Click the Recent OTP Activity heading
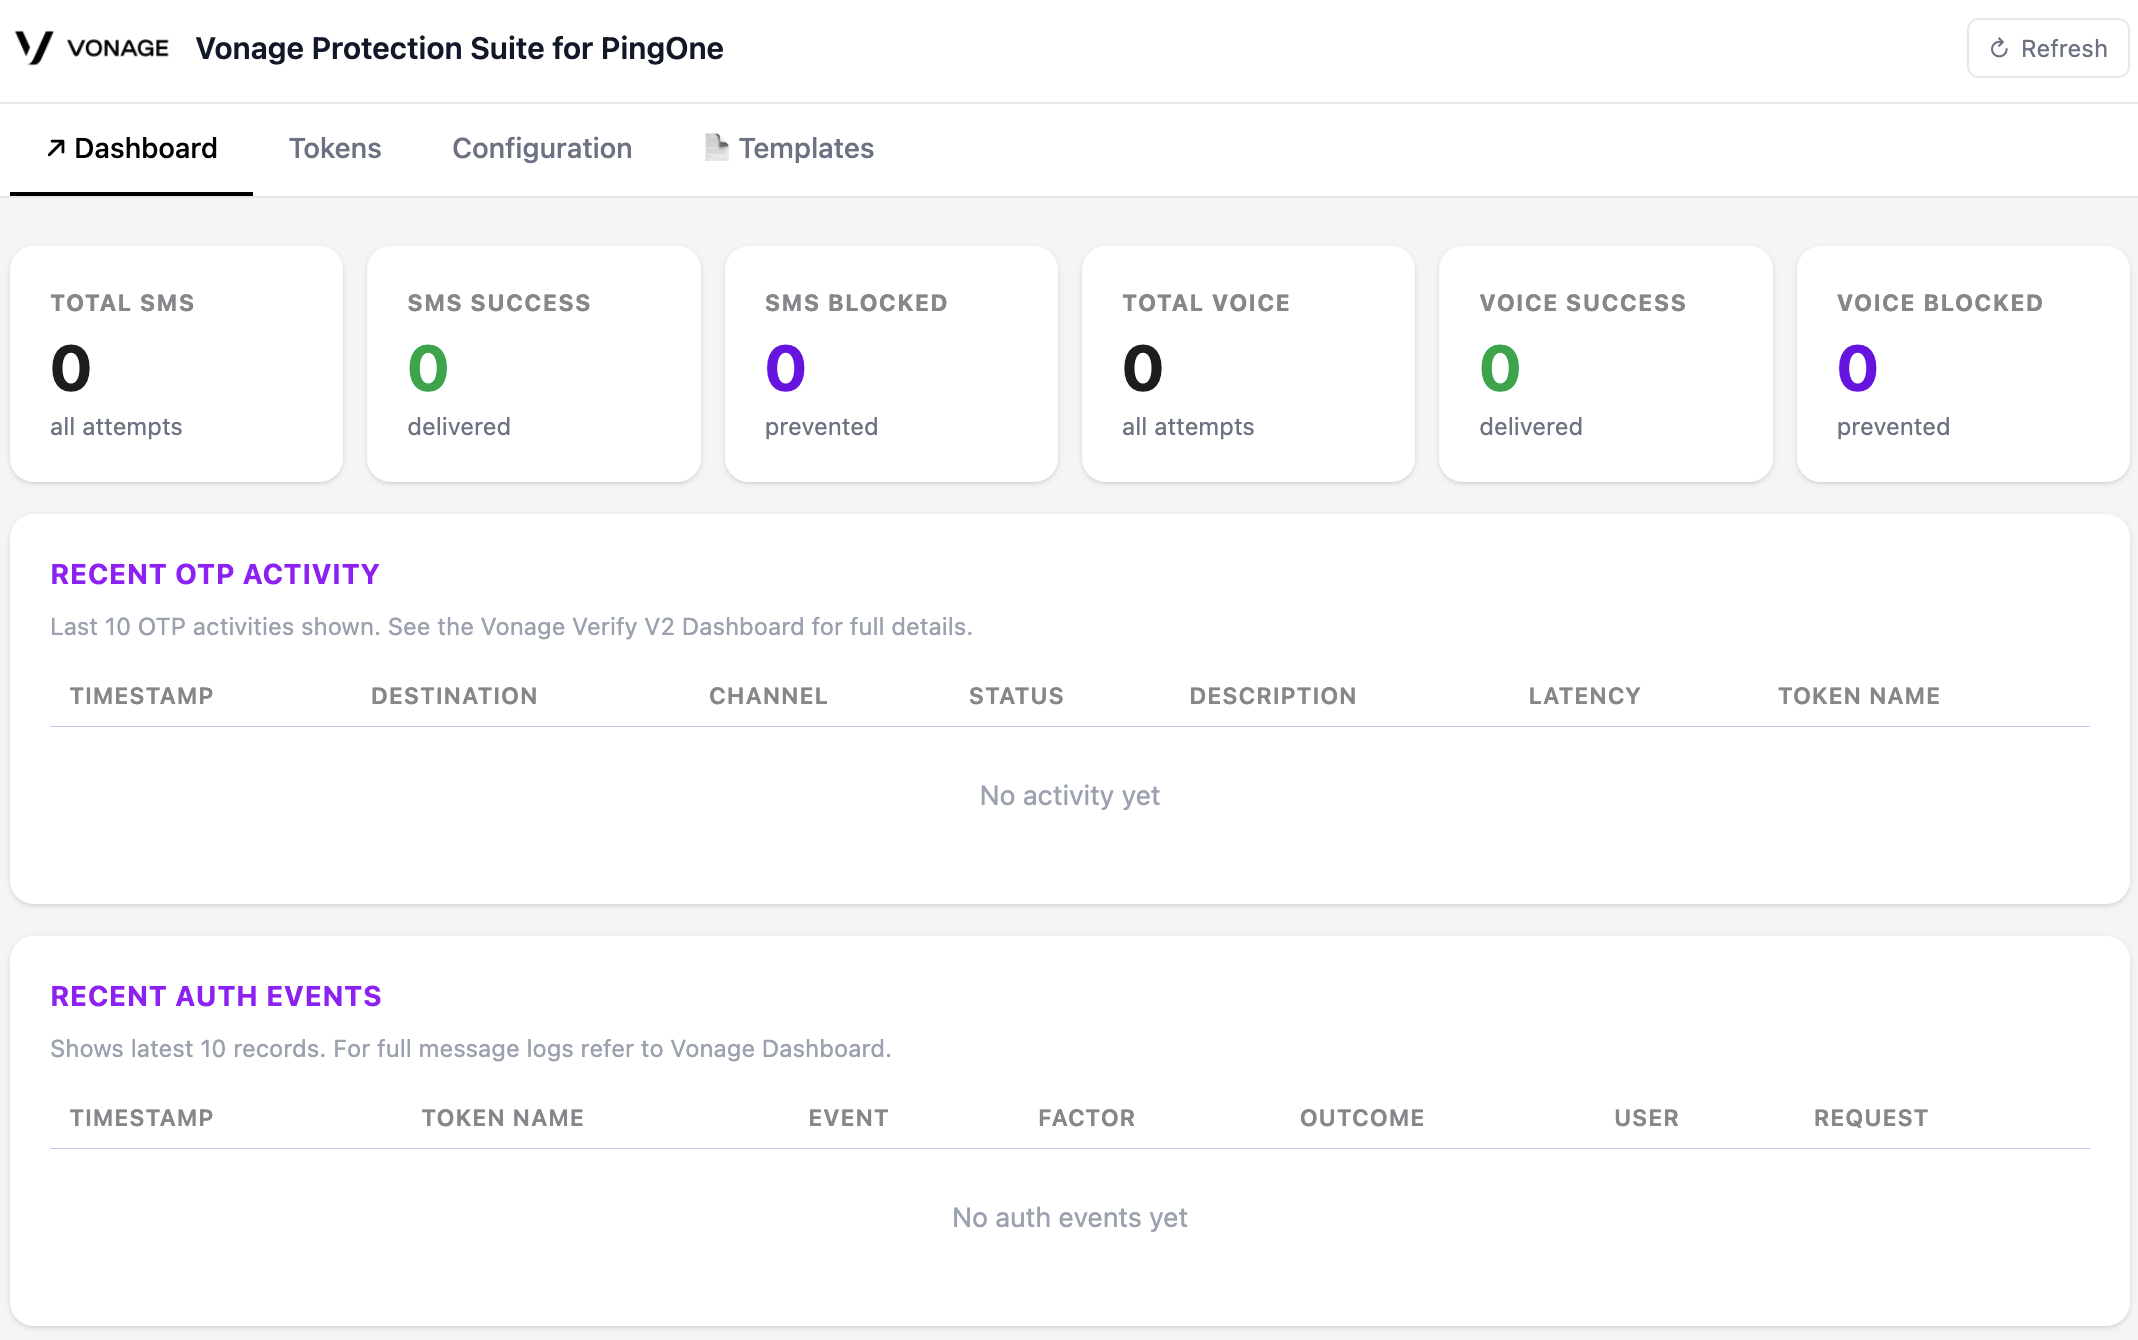The height and width of the screenshot is (1340, 2138). (x=215, y=574)
